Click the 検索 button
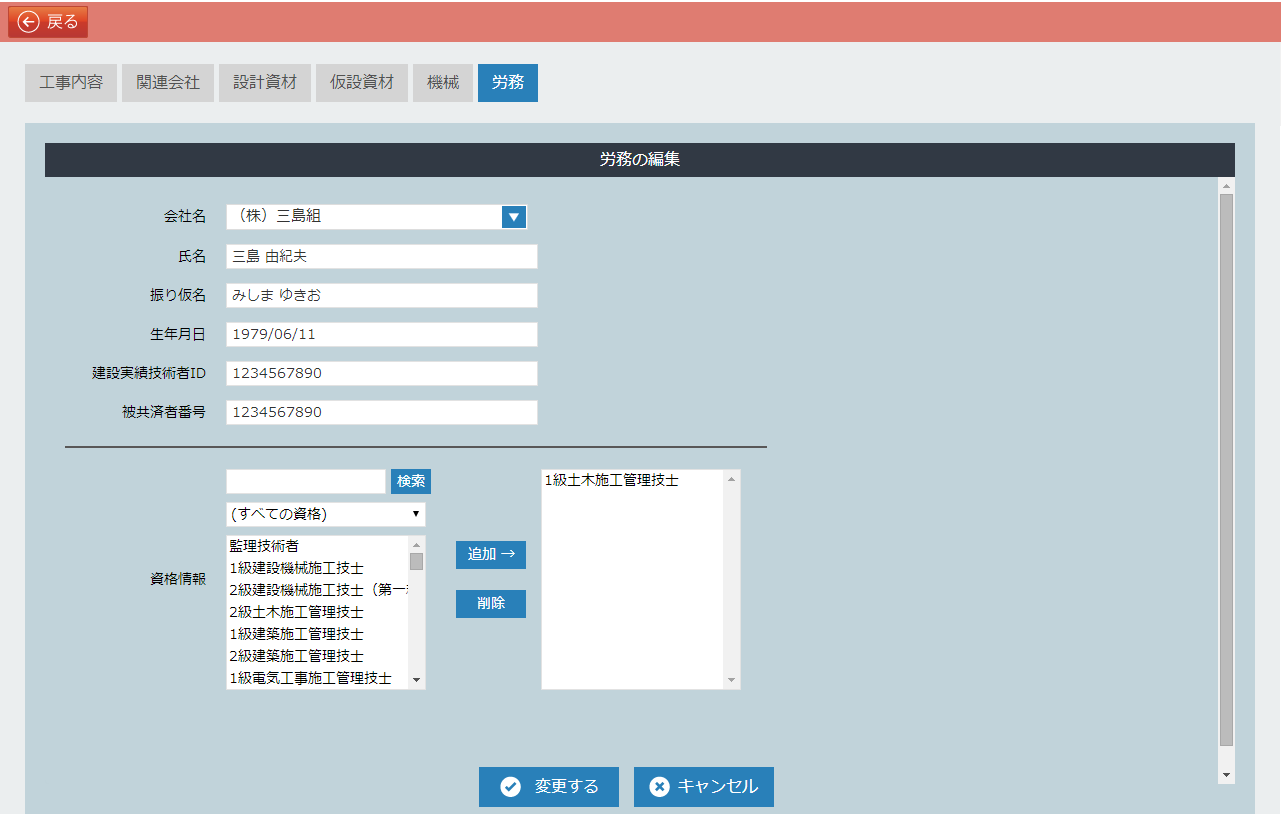The width and height of the screenshot is (1281, 814). 411,482
